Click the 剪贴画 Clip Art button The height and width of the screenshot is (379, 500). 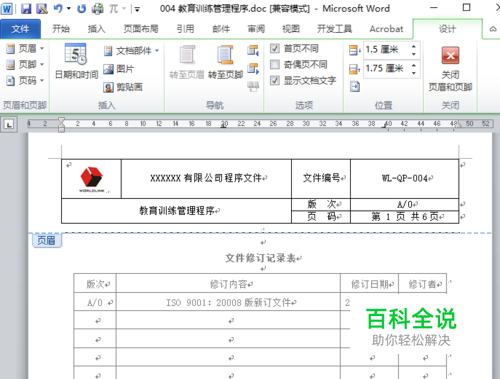[123, 87]
